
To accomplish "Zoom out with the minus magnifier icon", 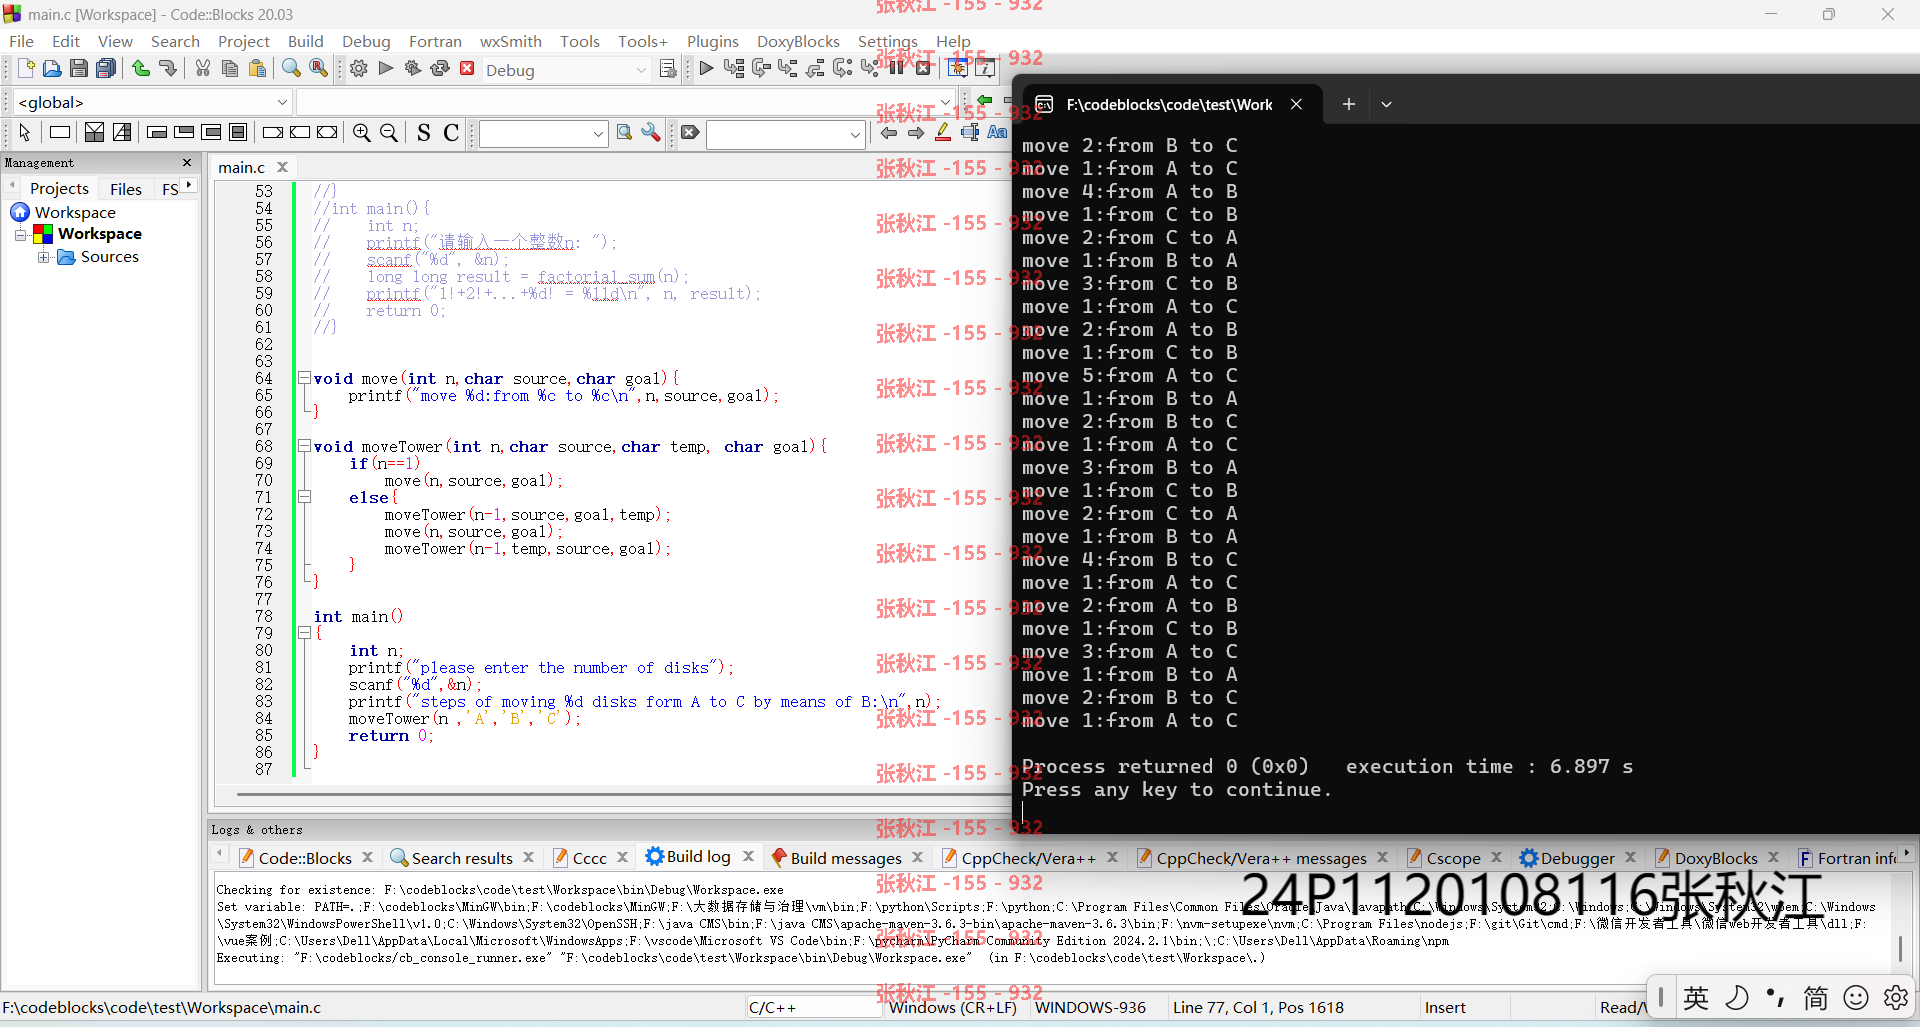I will (389, 133).
